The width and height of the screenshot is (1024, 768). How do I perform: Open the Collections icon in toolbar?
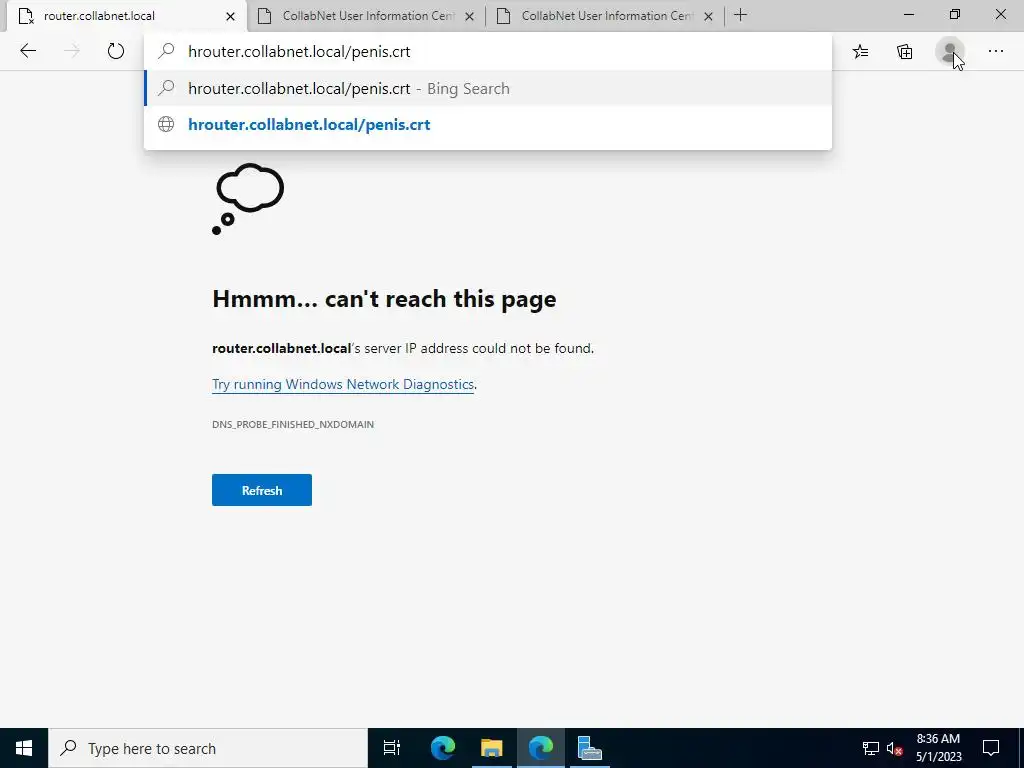click(x=904, y=52)
